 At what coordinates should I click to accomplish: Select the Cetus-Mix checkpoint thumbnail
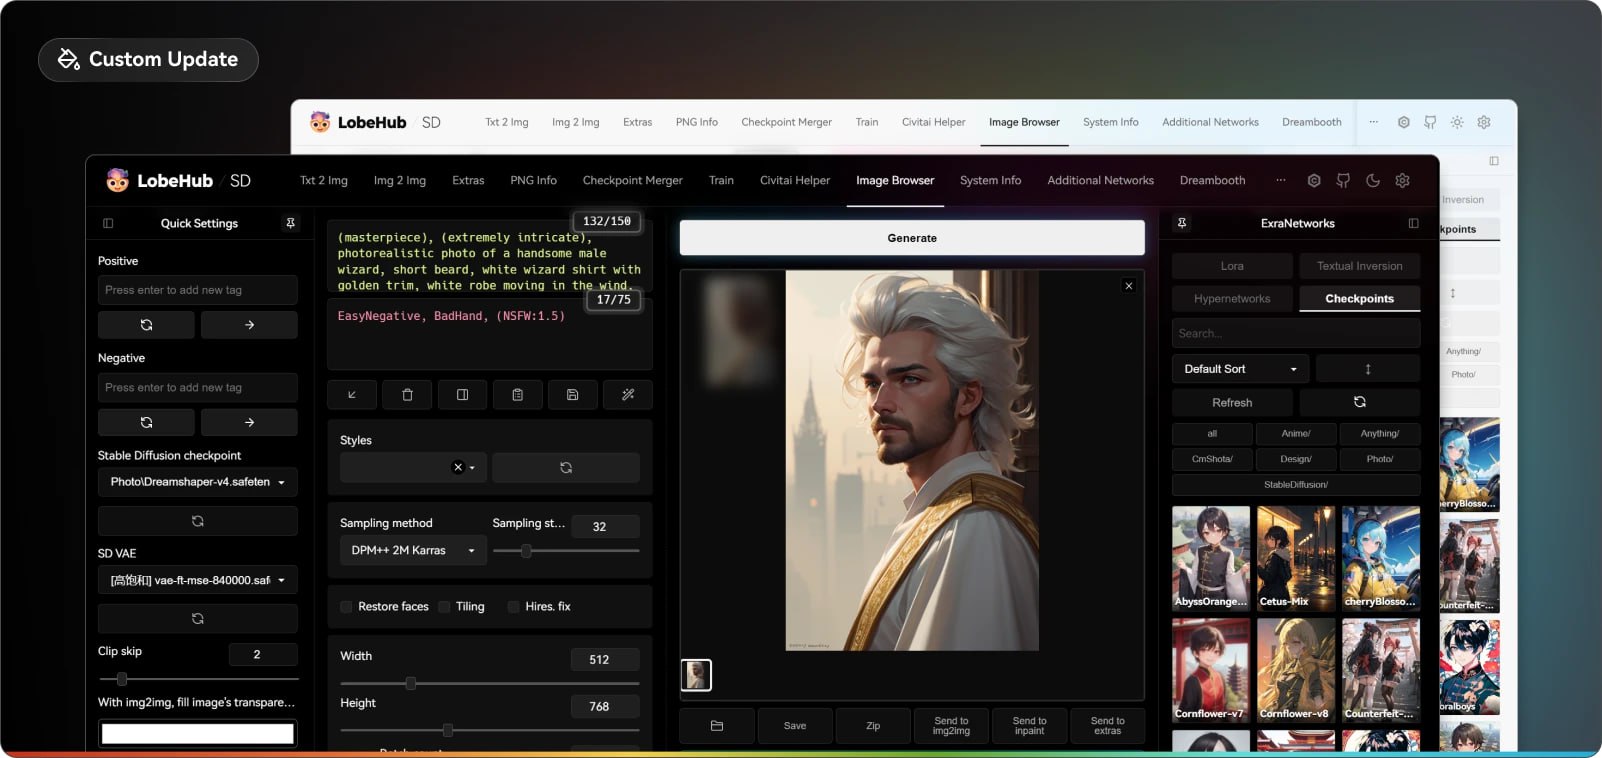pyautogui.click(x=1296, y=558)
